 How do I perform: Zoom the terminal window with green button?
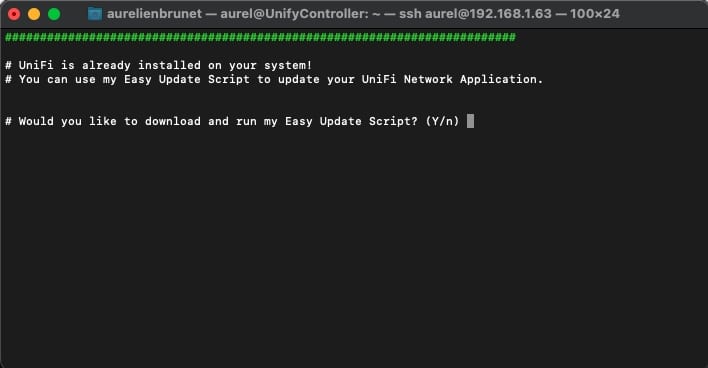tap(54, 14)
